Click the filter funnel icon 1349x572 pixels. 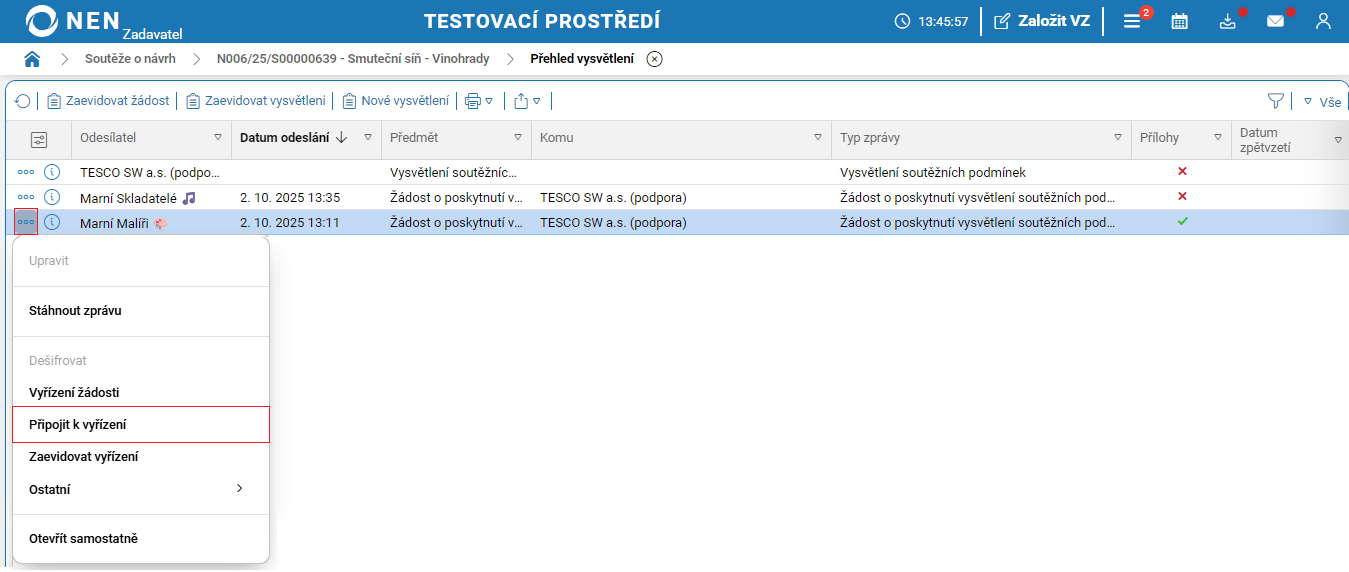tap(1275, 101)
